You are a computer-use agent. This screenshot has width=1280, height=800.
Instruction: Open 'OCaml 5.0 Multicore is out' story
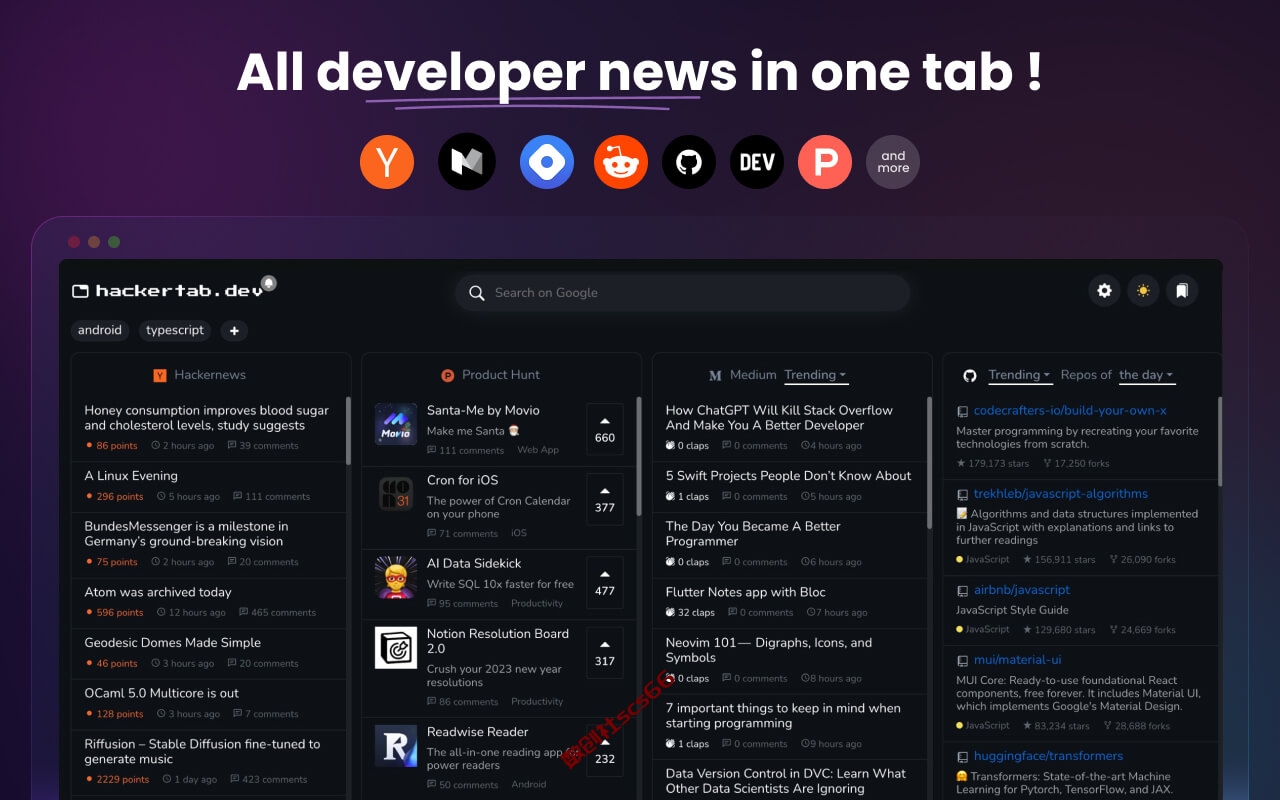tap(162, 693)
